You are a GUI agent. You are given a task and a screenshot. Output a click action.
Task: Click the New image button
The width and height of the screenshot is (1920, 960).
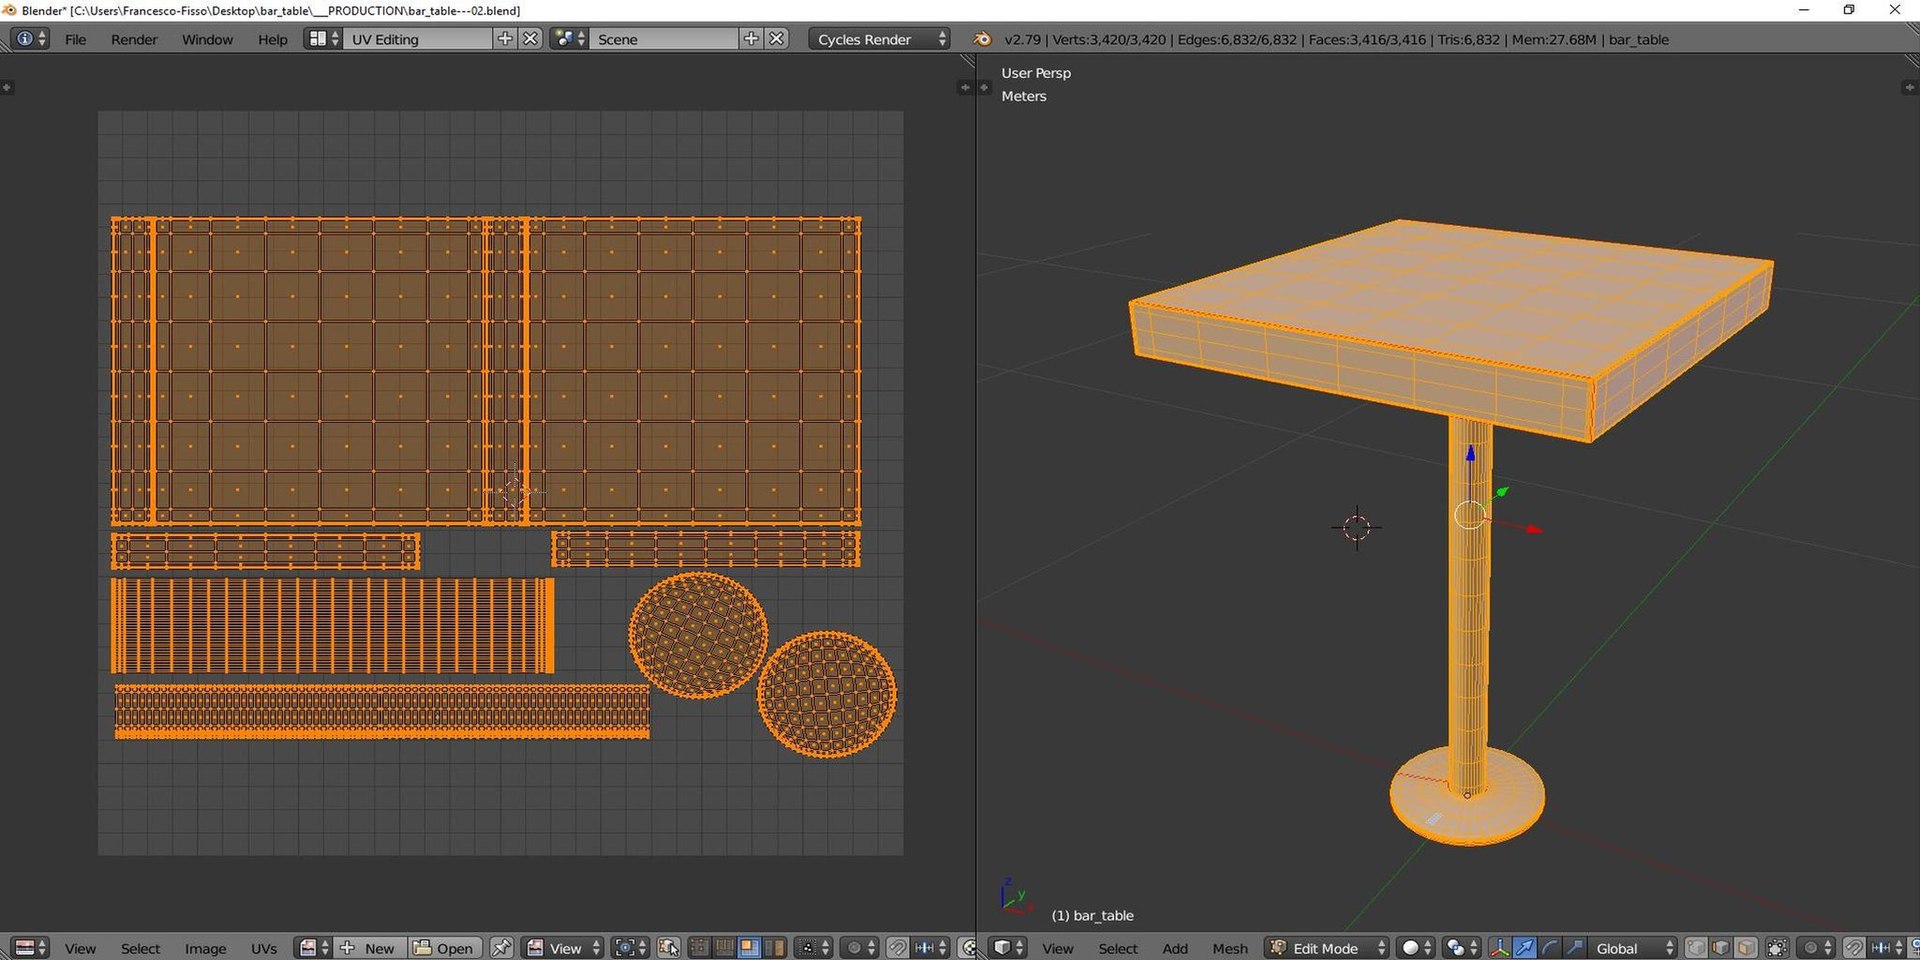(x=378, y=947)
